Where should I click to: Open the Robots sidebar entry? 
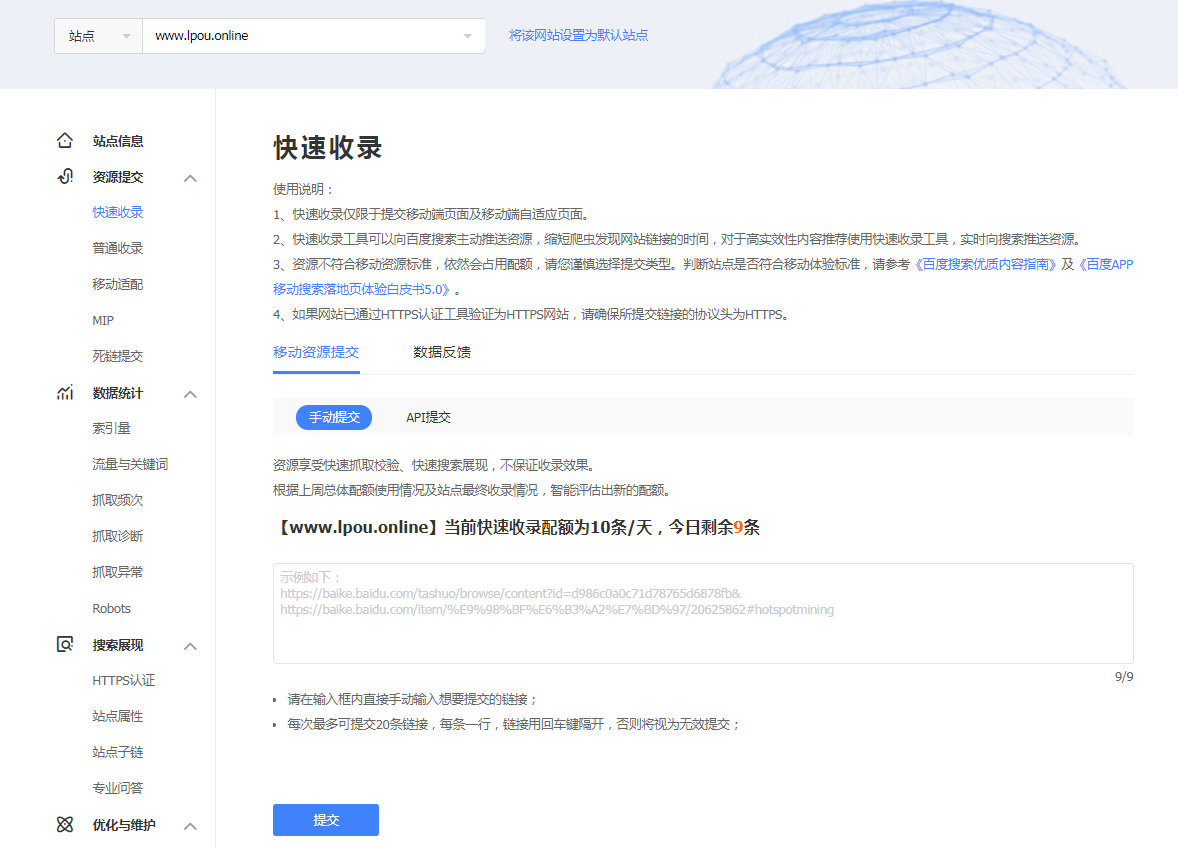111,608
